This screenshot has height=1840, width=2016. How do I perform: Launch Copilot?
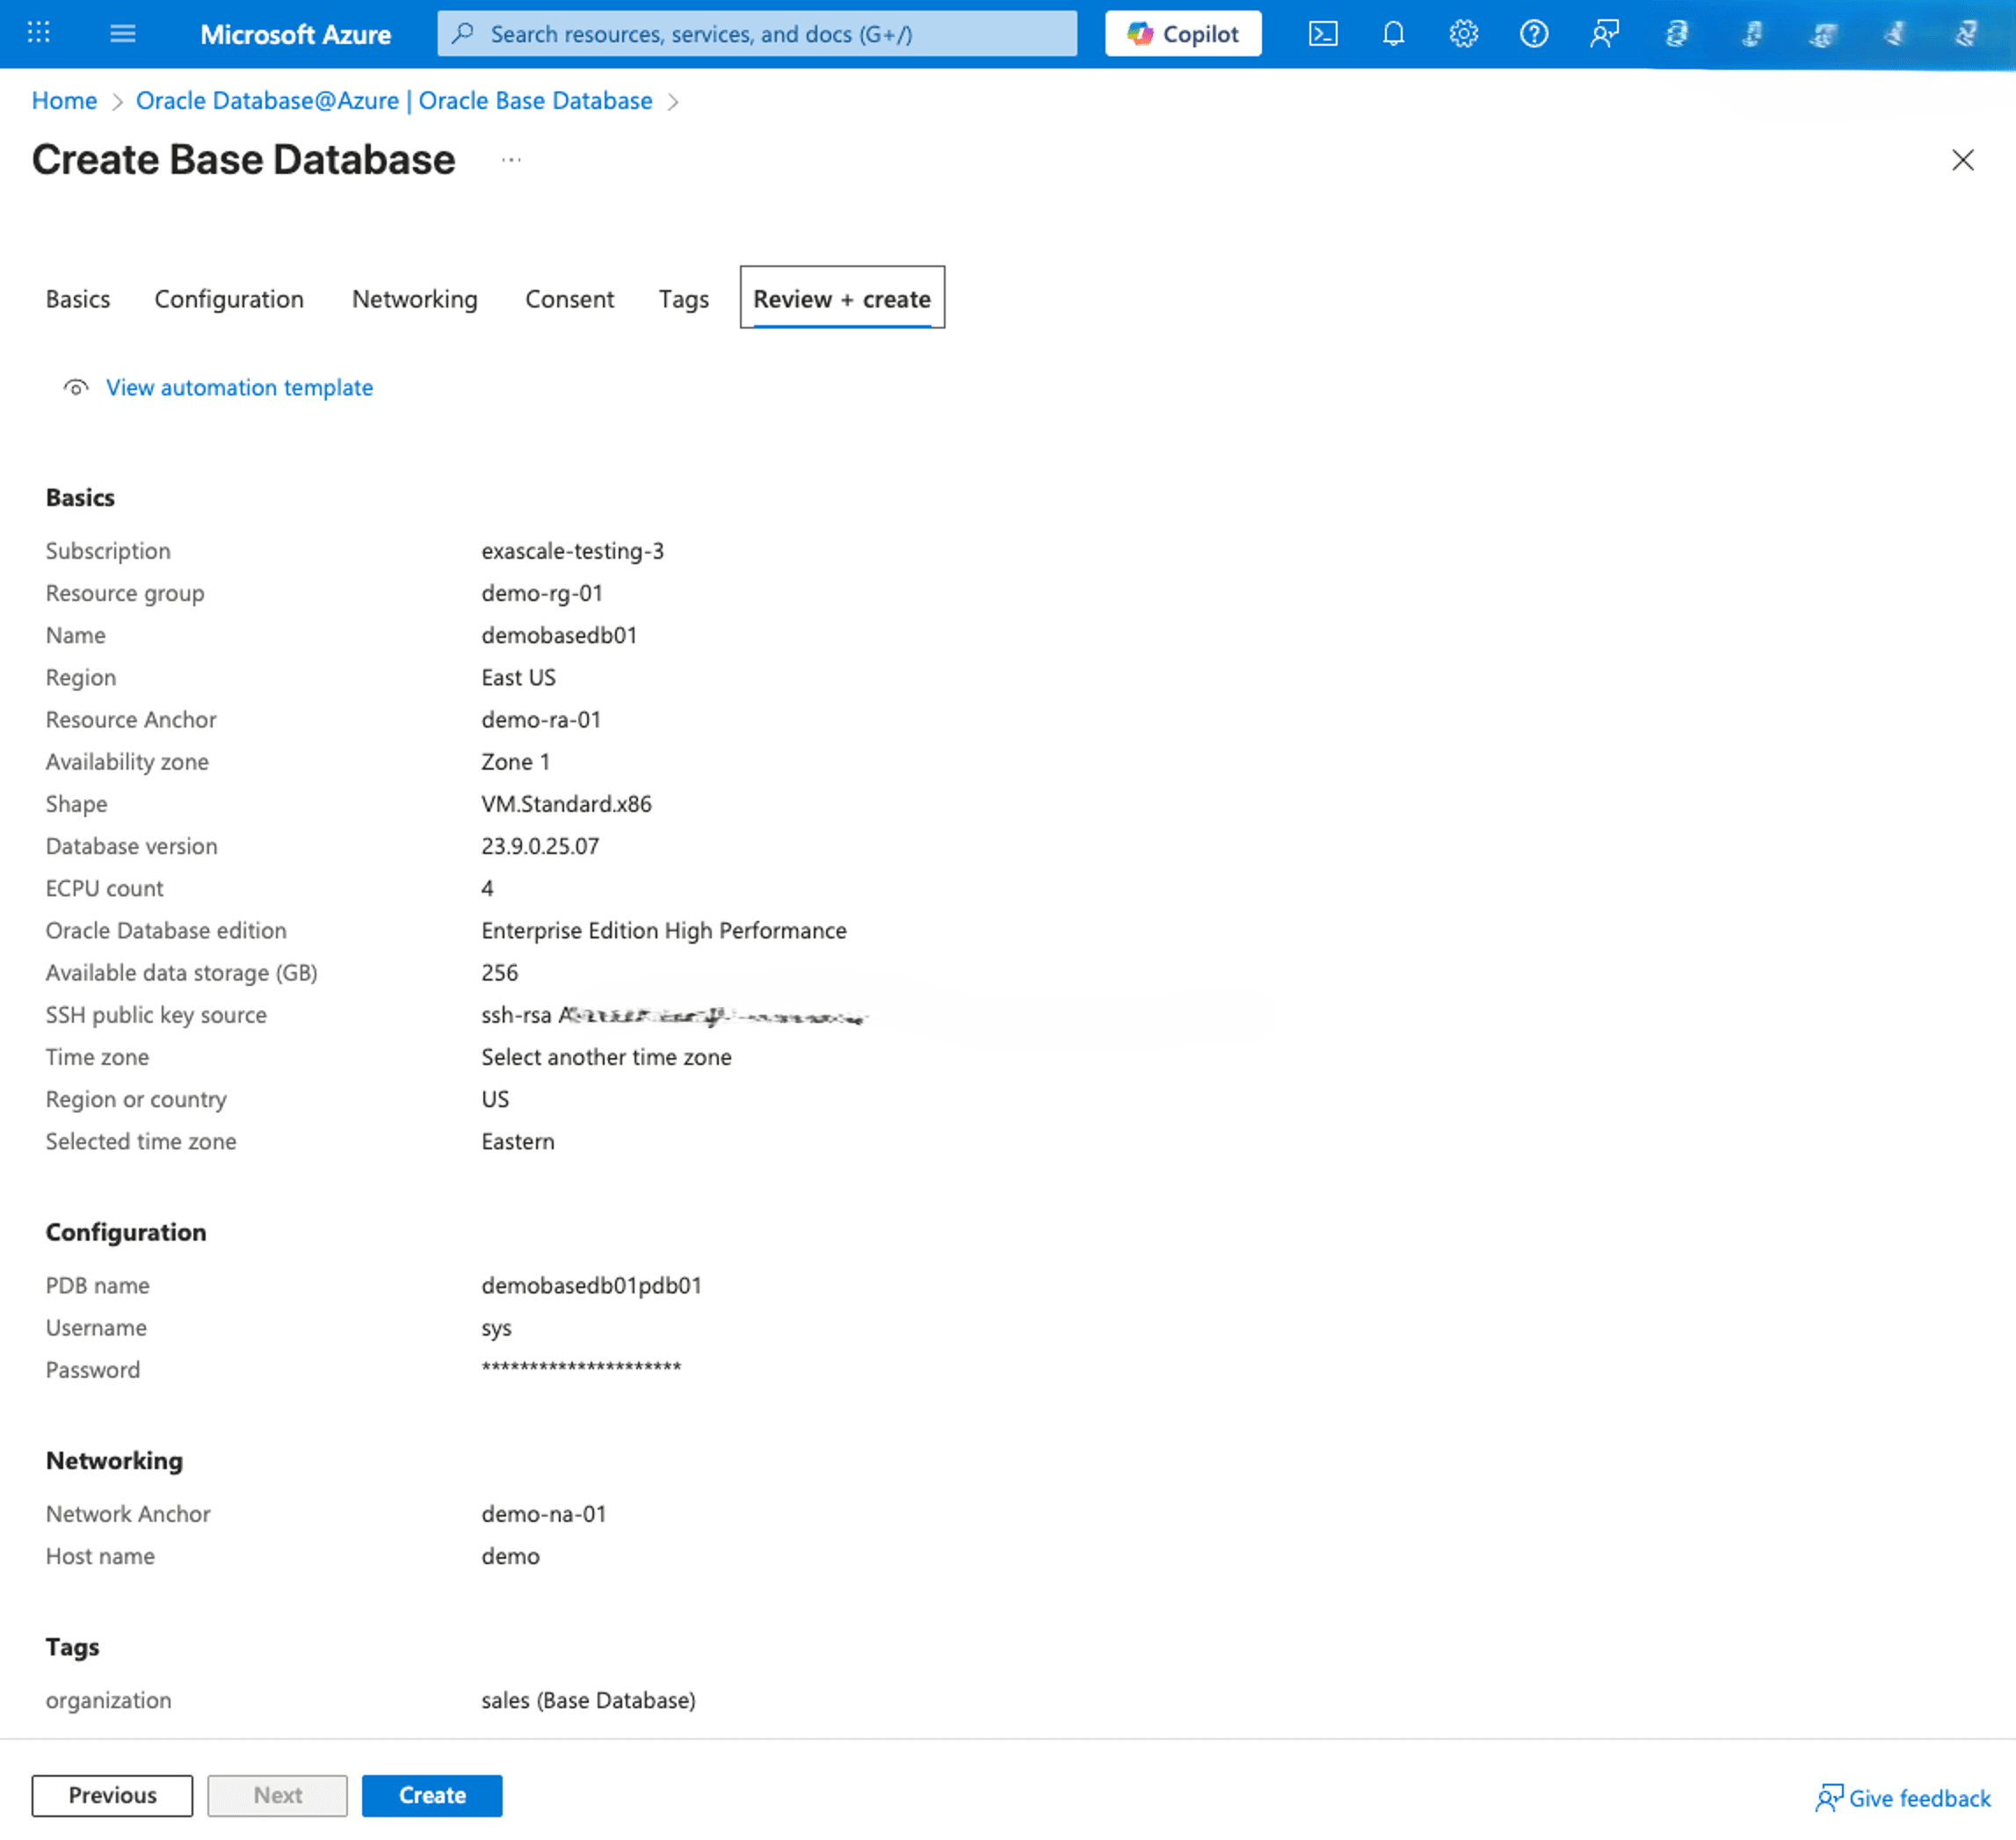tap(1182, 33)
